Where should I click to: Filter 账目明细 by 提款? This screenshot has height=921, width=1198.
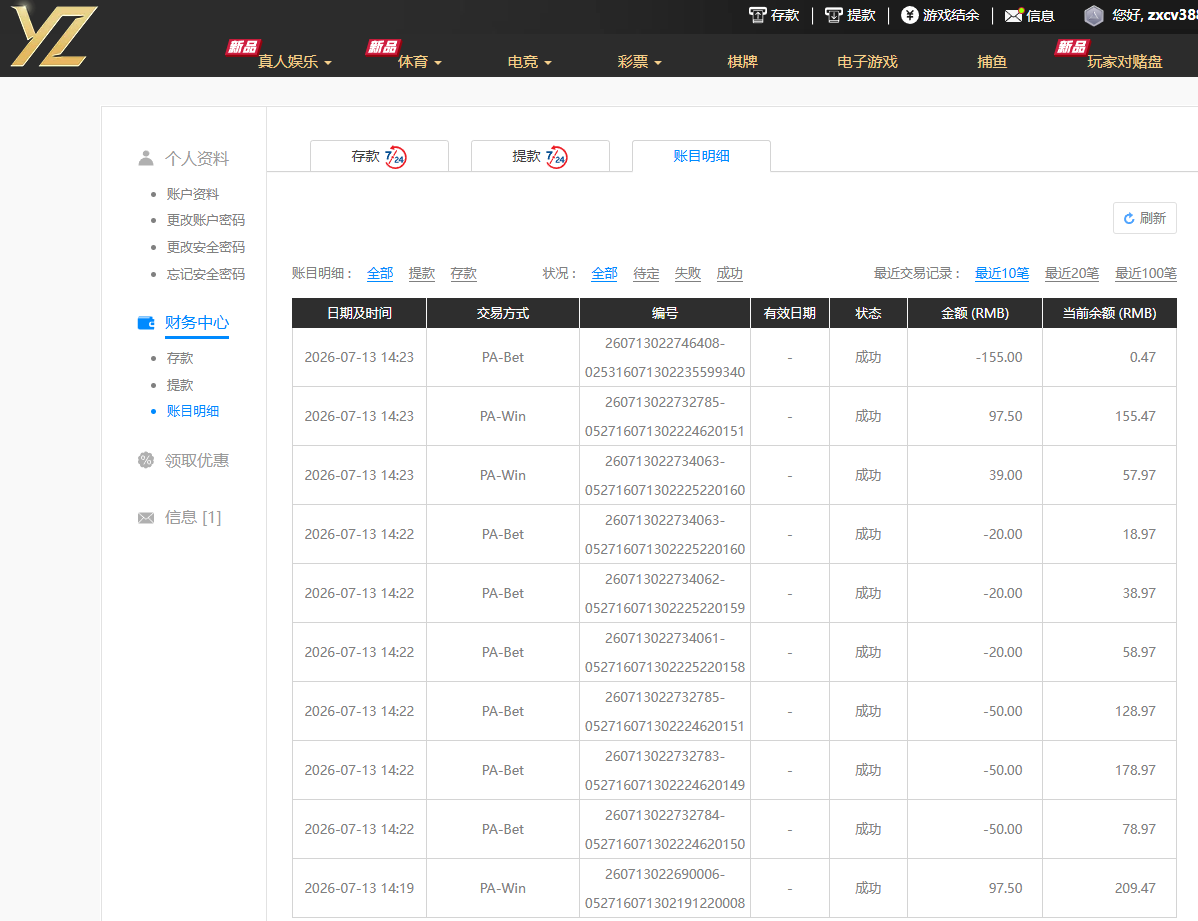pyautogui.click(x=422, y=273)
